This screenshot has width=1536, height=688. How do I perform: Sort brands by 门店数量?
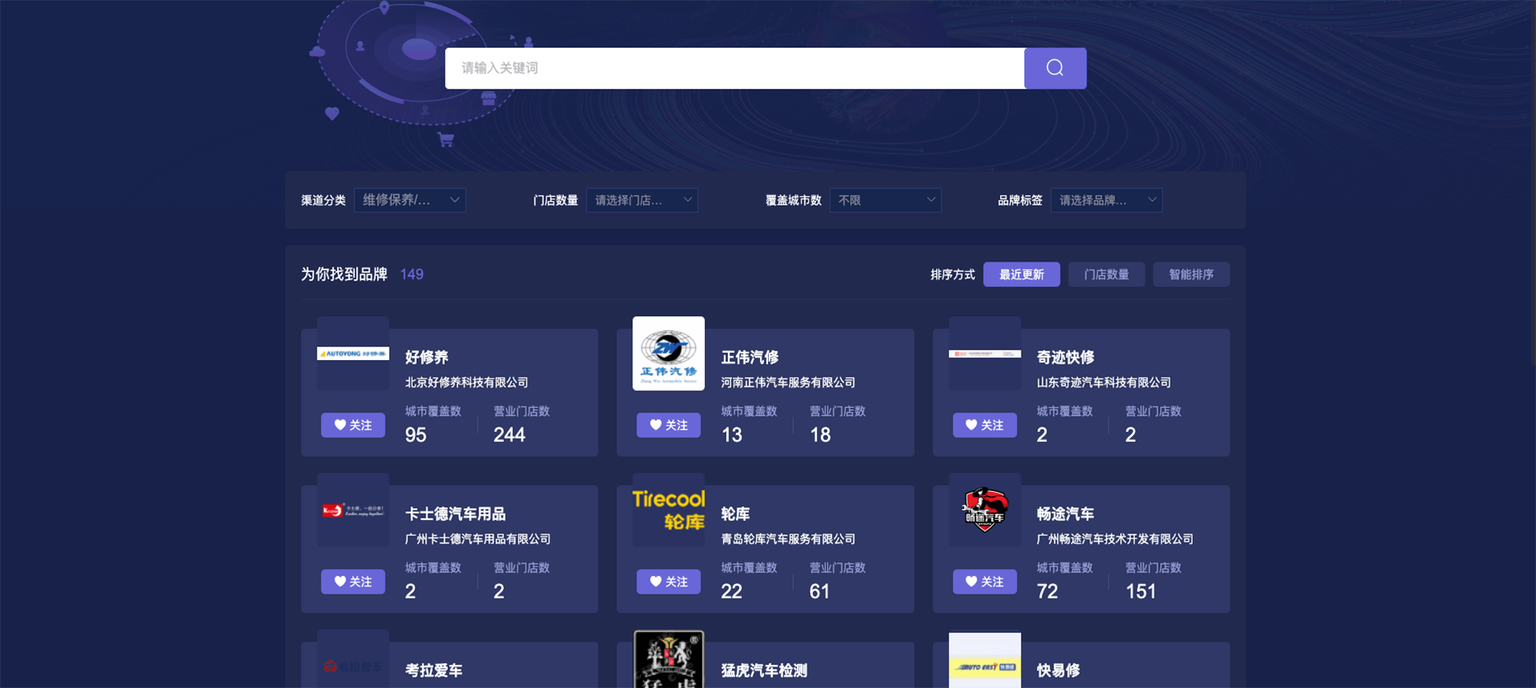(1107, 274)
